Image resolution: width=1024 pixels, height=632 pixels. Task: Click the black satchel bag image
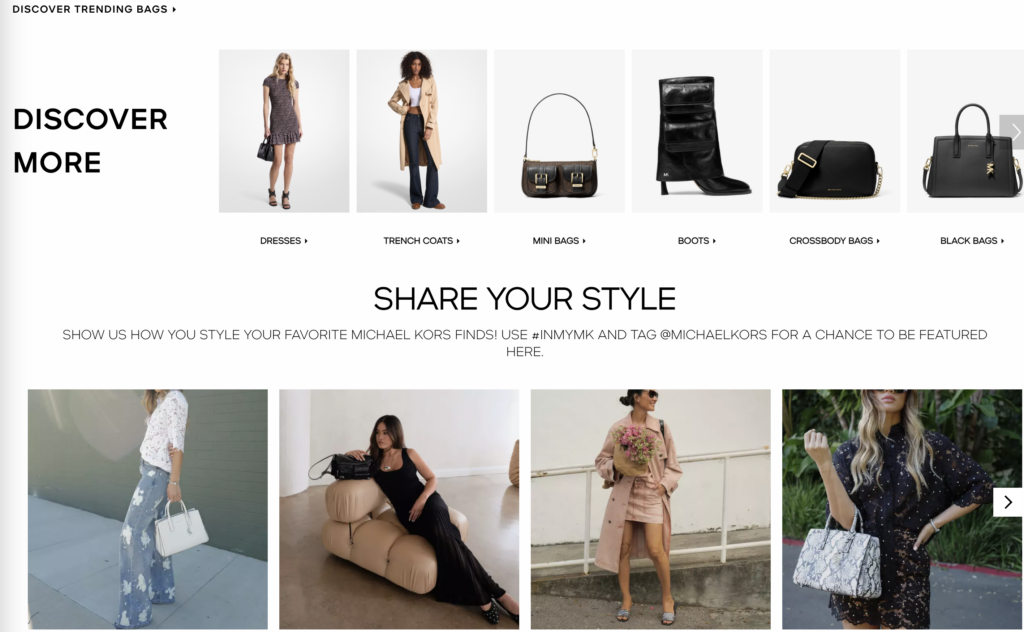pyautogui.click(x=965, y=131)
